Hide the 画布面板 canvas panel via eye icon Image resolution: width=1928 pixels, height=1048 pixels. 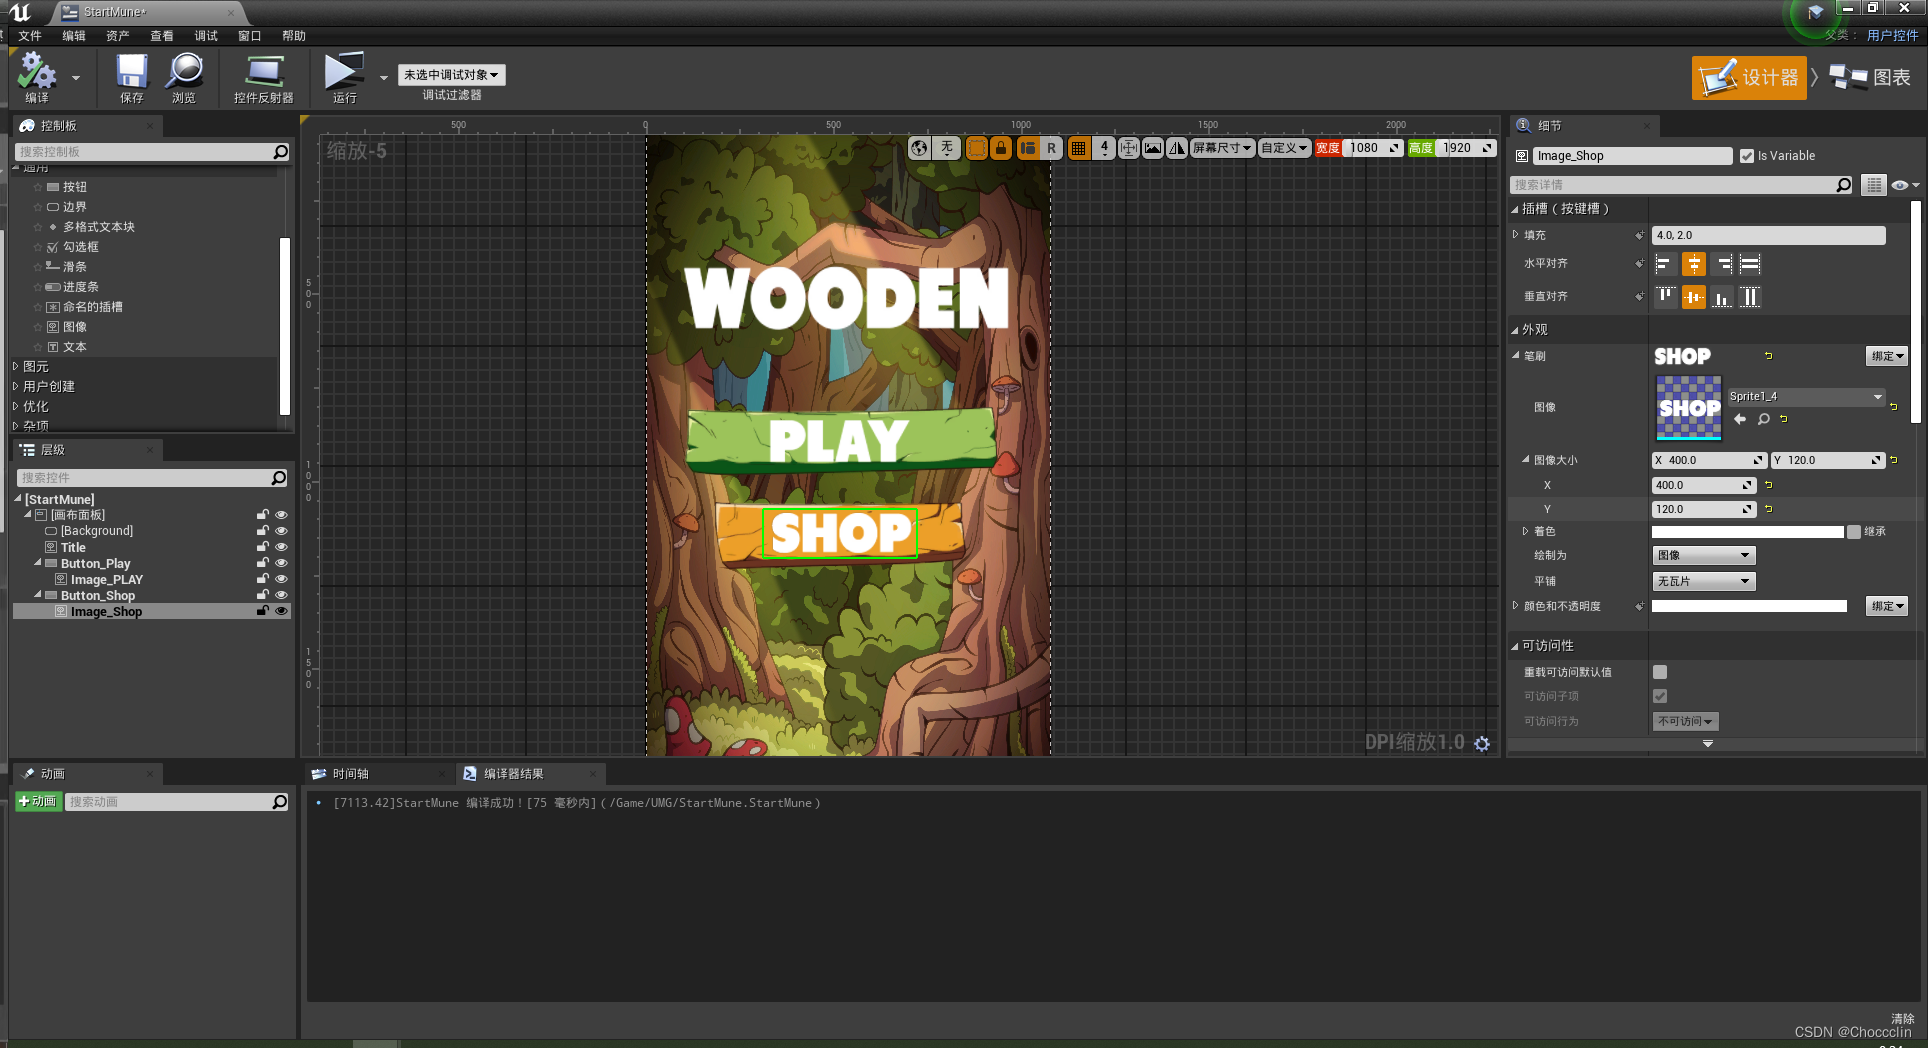(x=281, y=515)
